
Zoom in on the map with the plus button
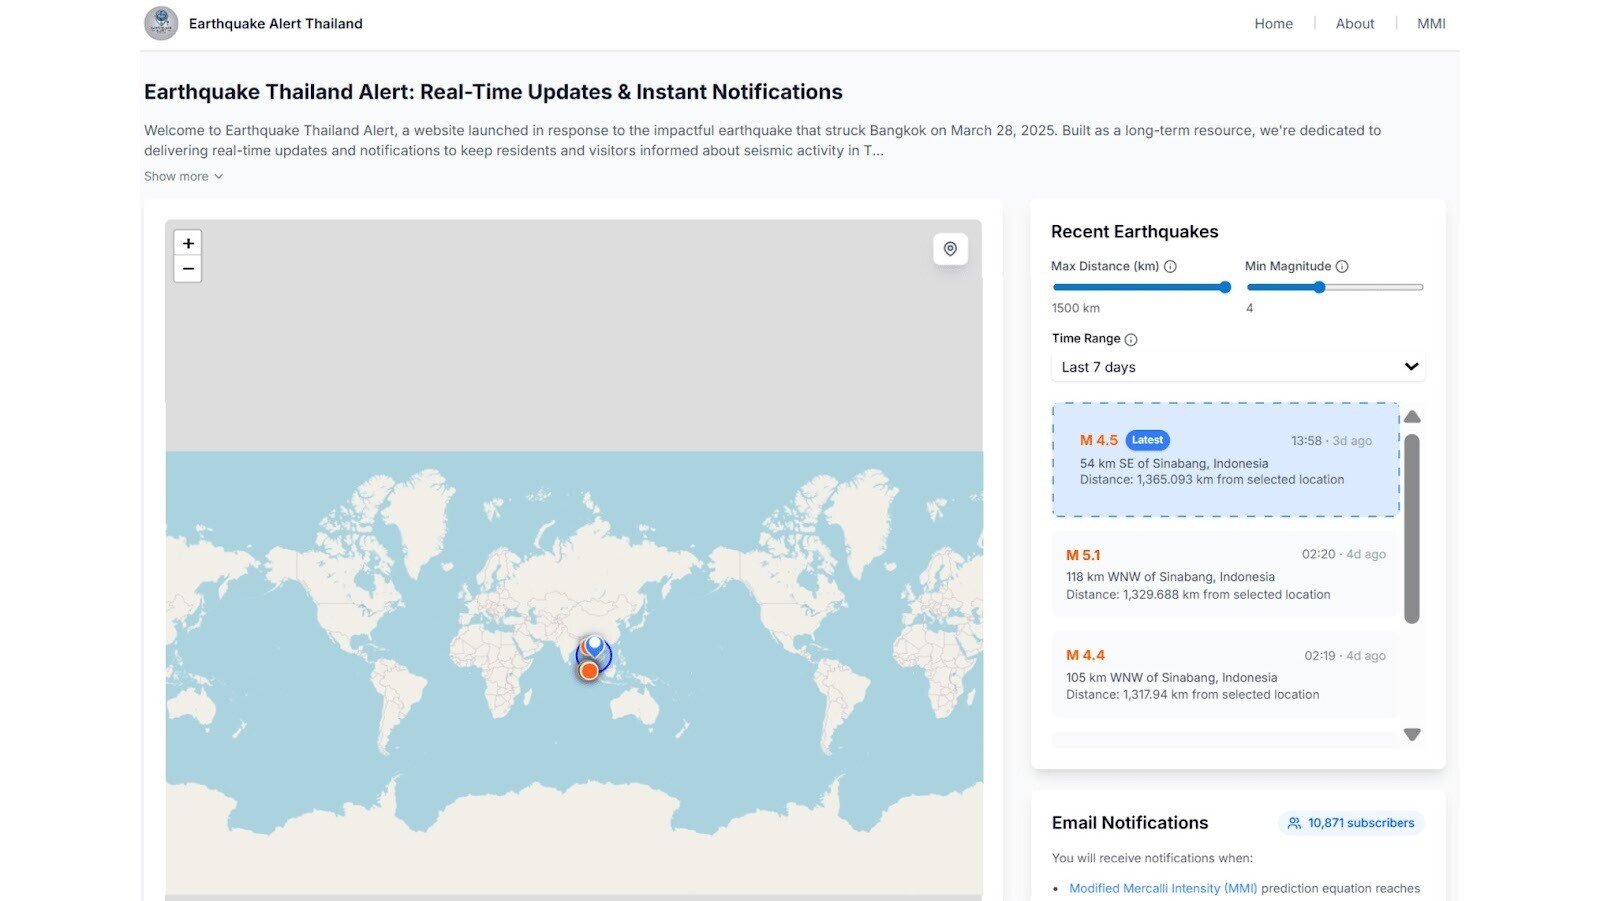pos(188,242)
